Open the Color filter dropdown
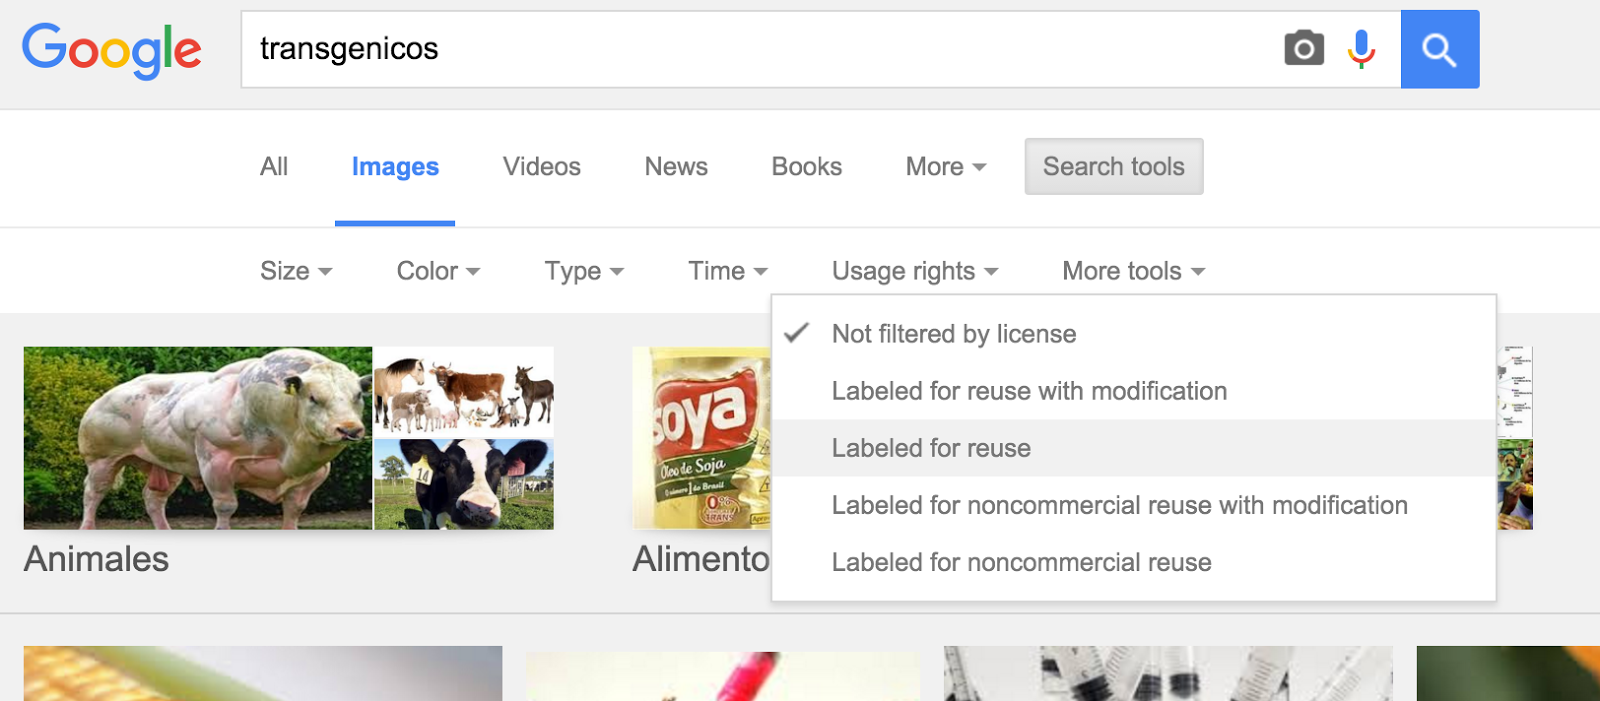Screen dimensions: 1600x701 tap(438, 271)
